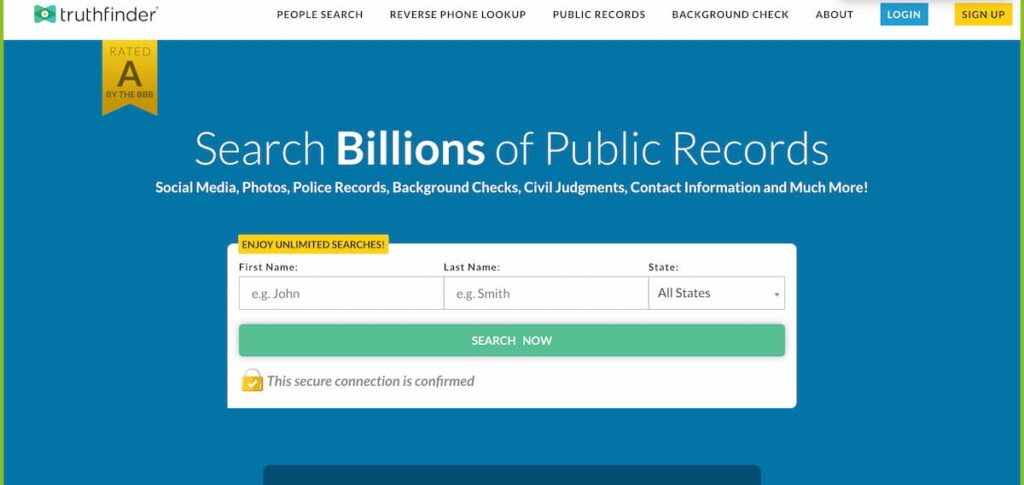Click the truthfinder brand name text

(109, 14)
